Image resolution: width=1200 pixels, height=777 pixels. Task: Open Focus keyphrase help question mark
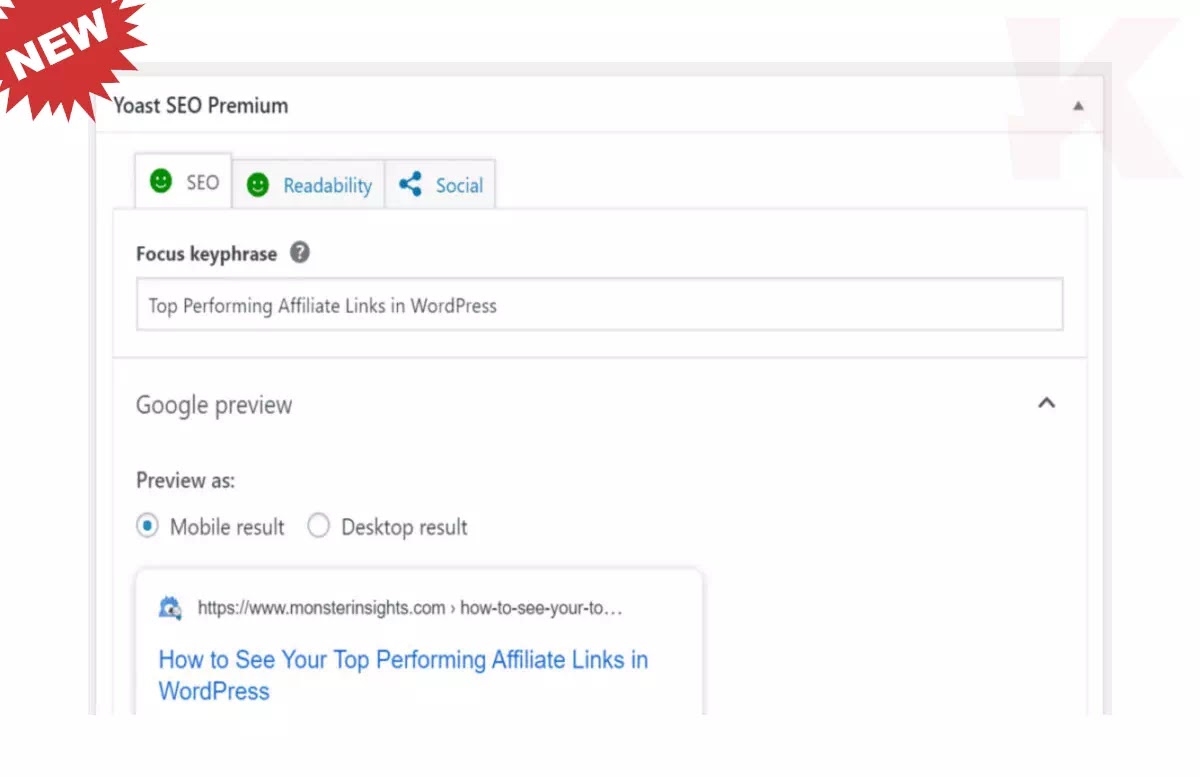300,253
